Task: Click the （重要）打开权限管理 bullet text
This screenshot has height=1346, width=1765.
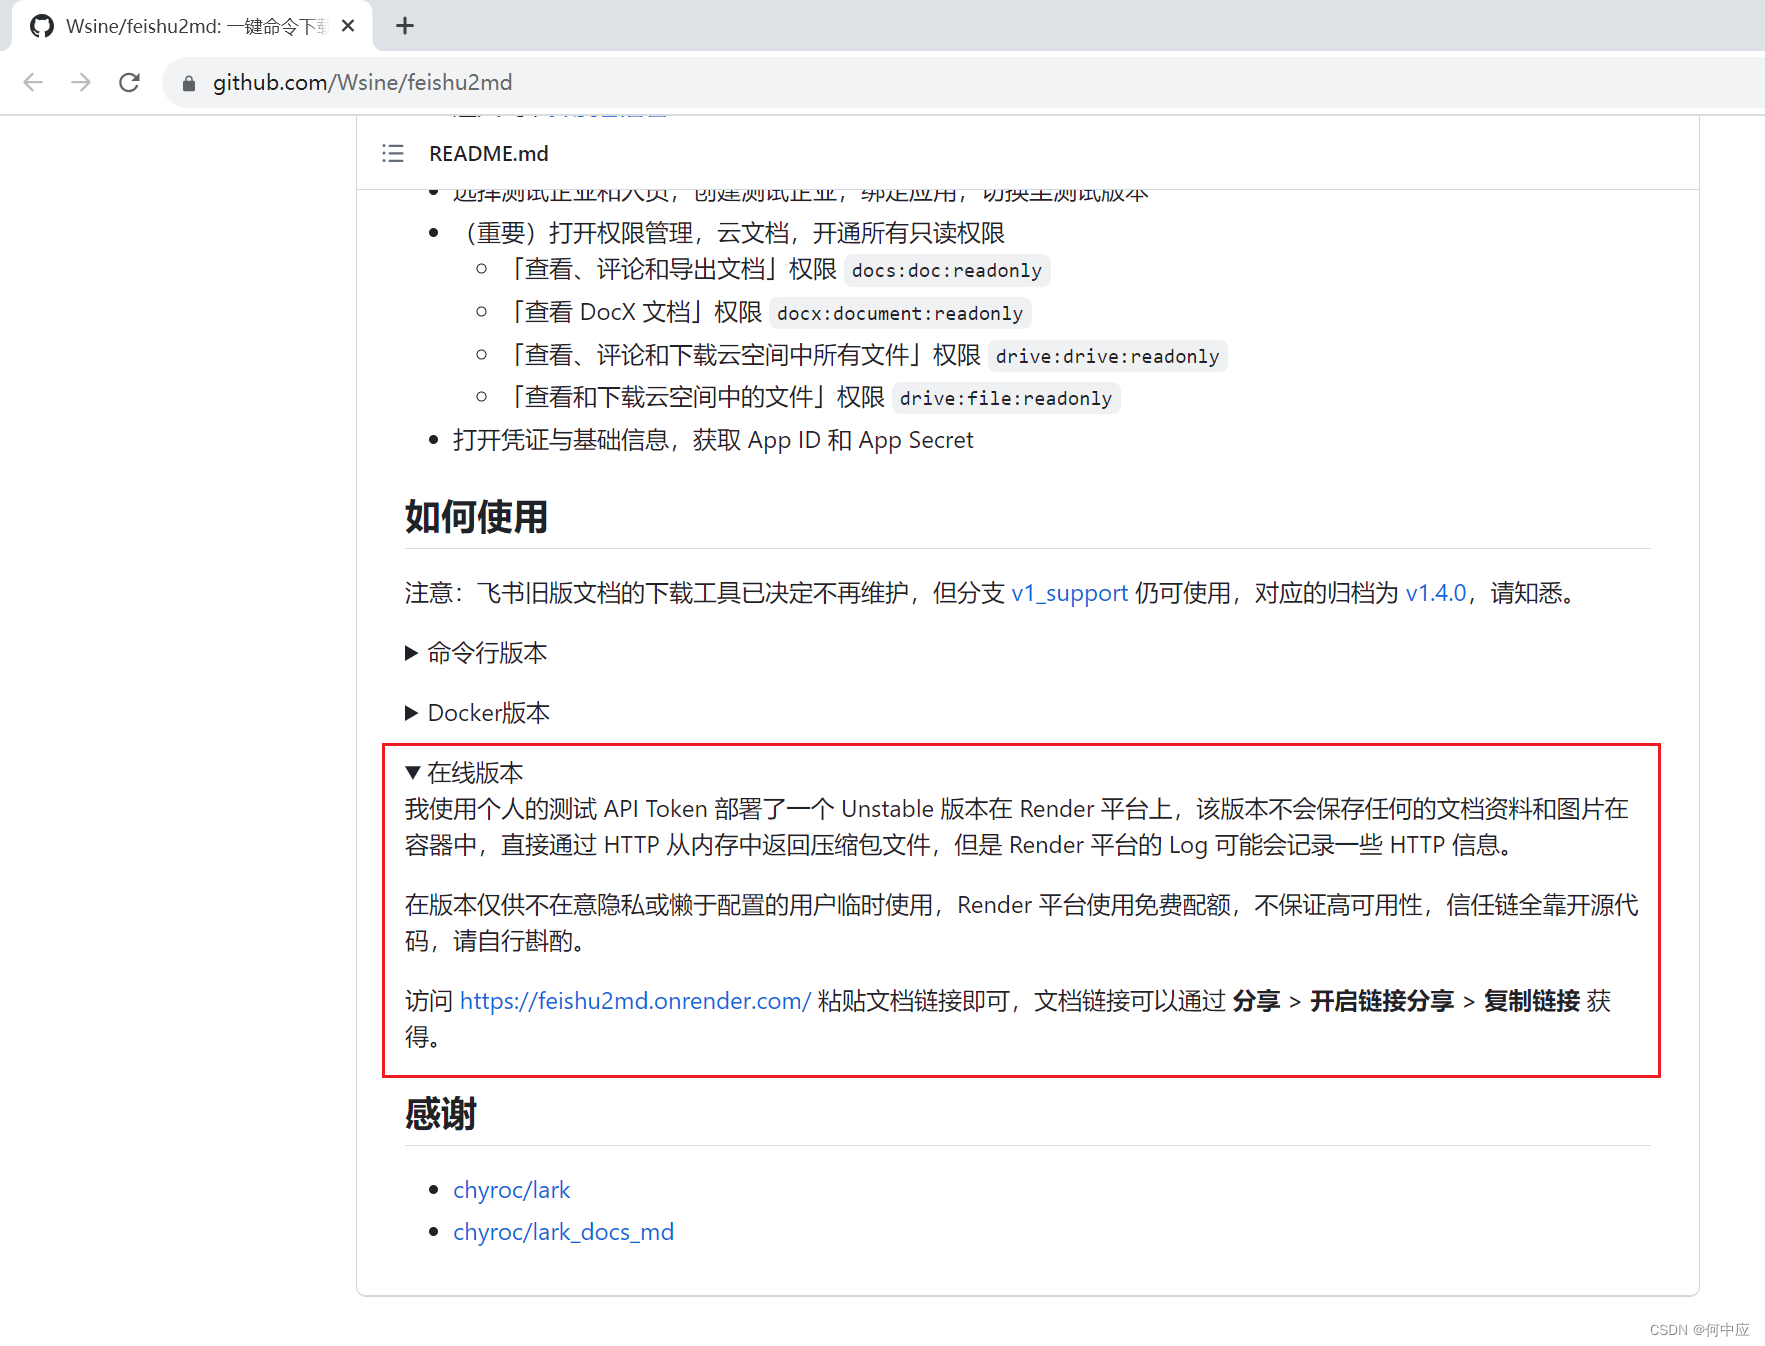Action: pos(729,233)
